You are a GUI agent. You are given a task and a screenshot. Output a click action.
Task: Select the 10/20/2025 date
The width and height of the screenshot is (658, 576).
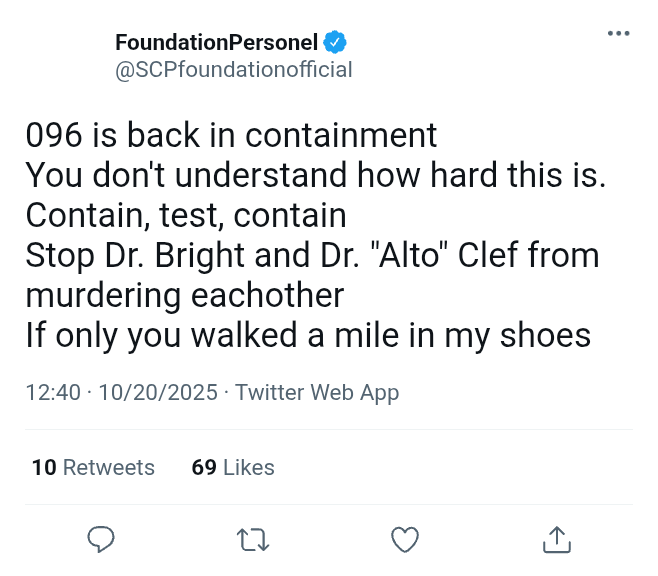tap(157, 393)
